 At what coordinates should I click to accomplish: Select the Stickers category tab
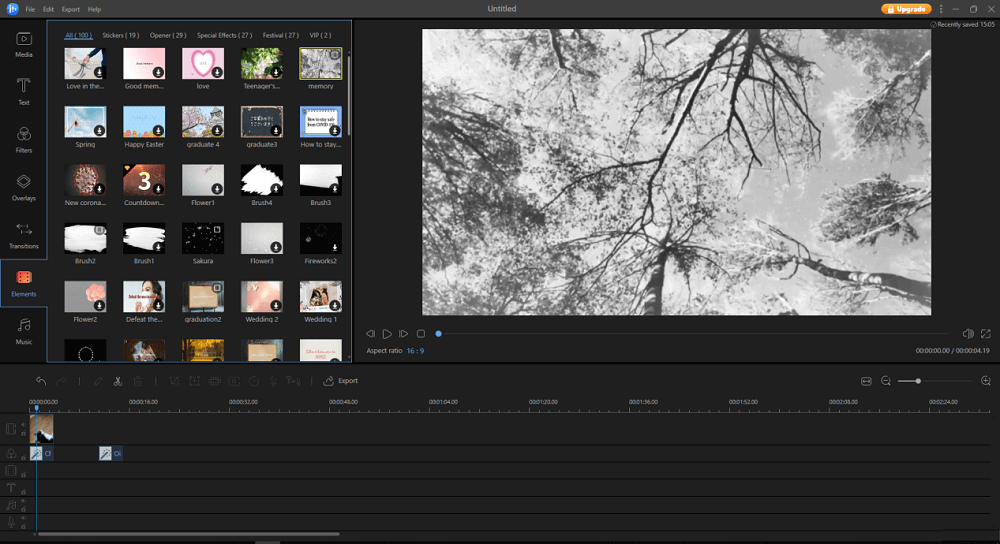pos(120,35)
